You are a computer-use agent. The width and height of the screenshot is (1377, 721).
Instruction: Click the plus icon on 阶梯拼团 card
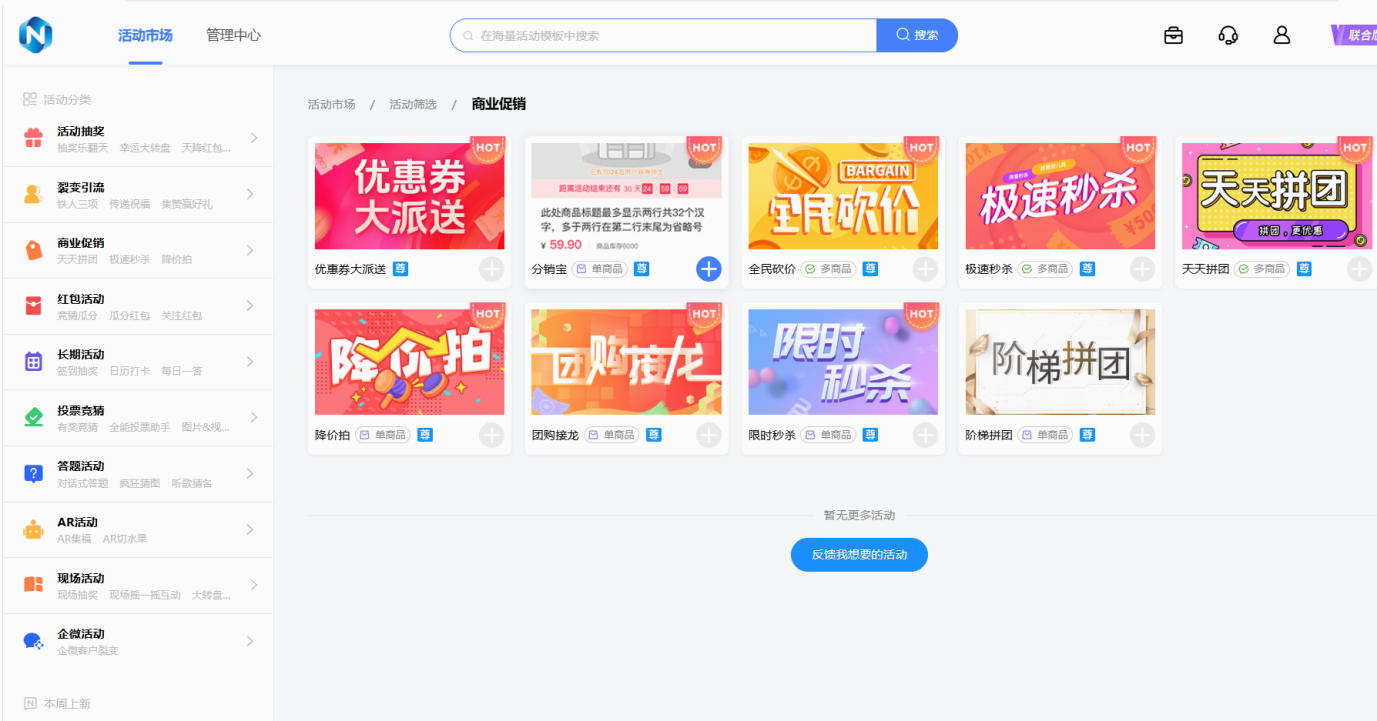tap(1142, 435)
